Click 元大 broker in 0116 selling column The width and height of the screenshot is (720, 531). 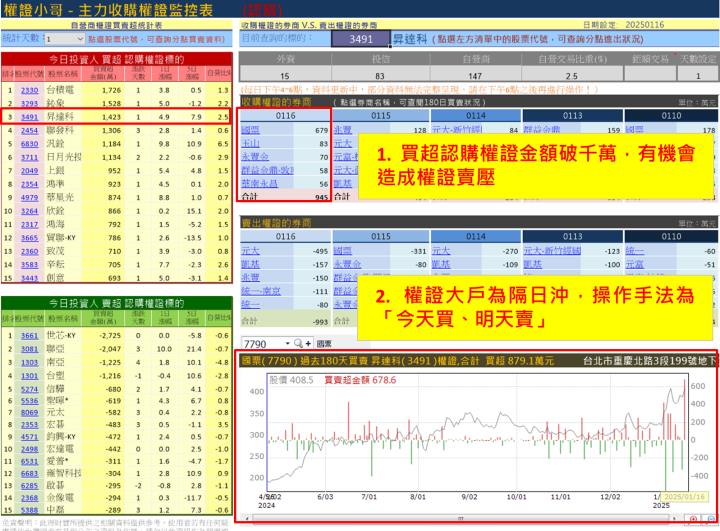[x=250, y=251]
